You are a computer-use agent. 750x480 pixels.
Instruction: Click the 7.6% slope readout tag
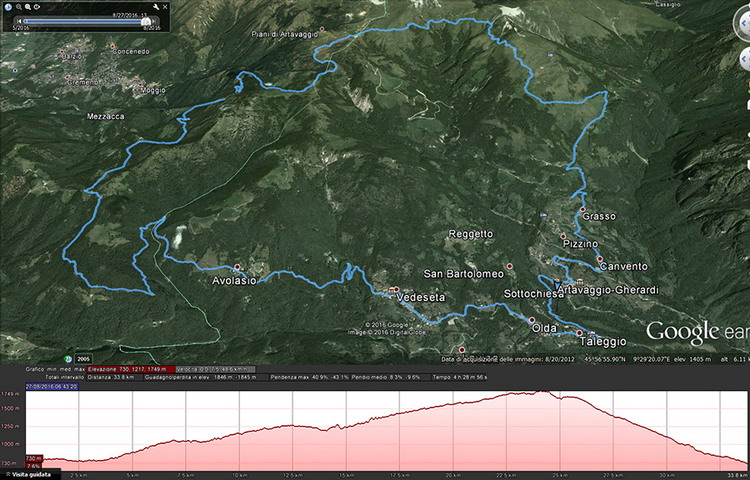point(33,466)
